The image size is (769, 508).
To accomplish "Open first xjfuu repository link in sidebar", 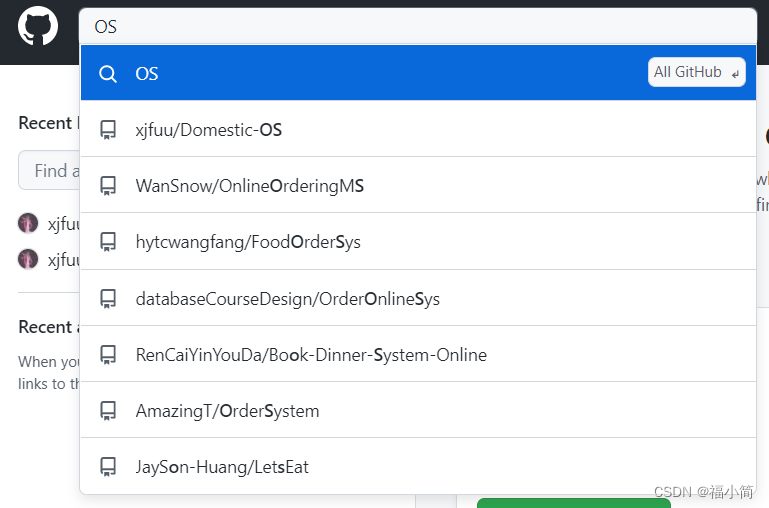I will click(64, 224).
